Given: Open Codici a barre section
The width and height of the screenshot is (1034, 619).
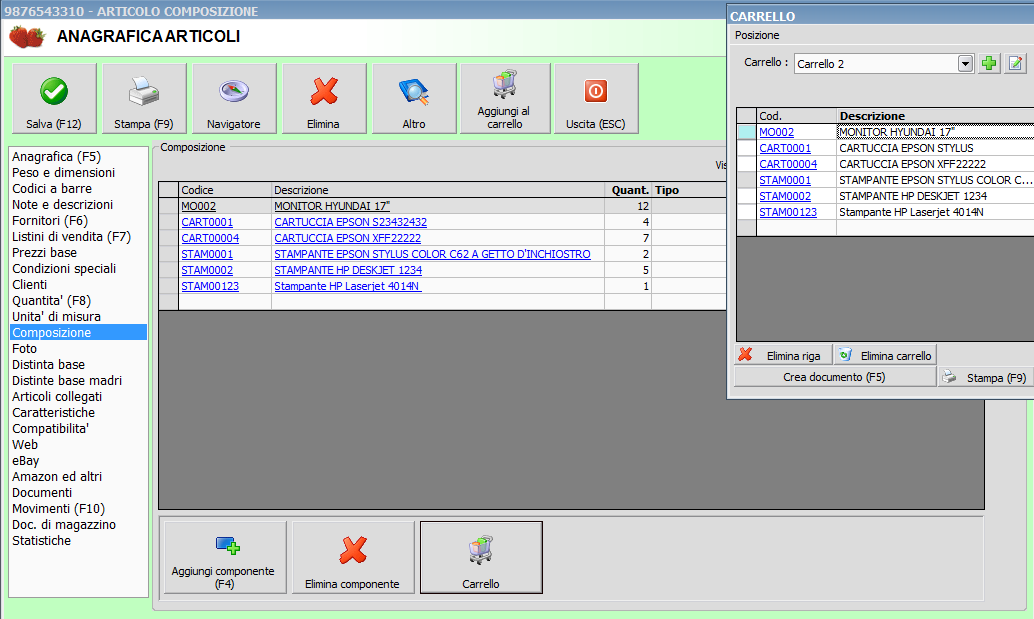Looking at the screenshot, I should click(x=51, y=189).
